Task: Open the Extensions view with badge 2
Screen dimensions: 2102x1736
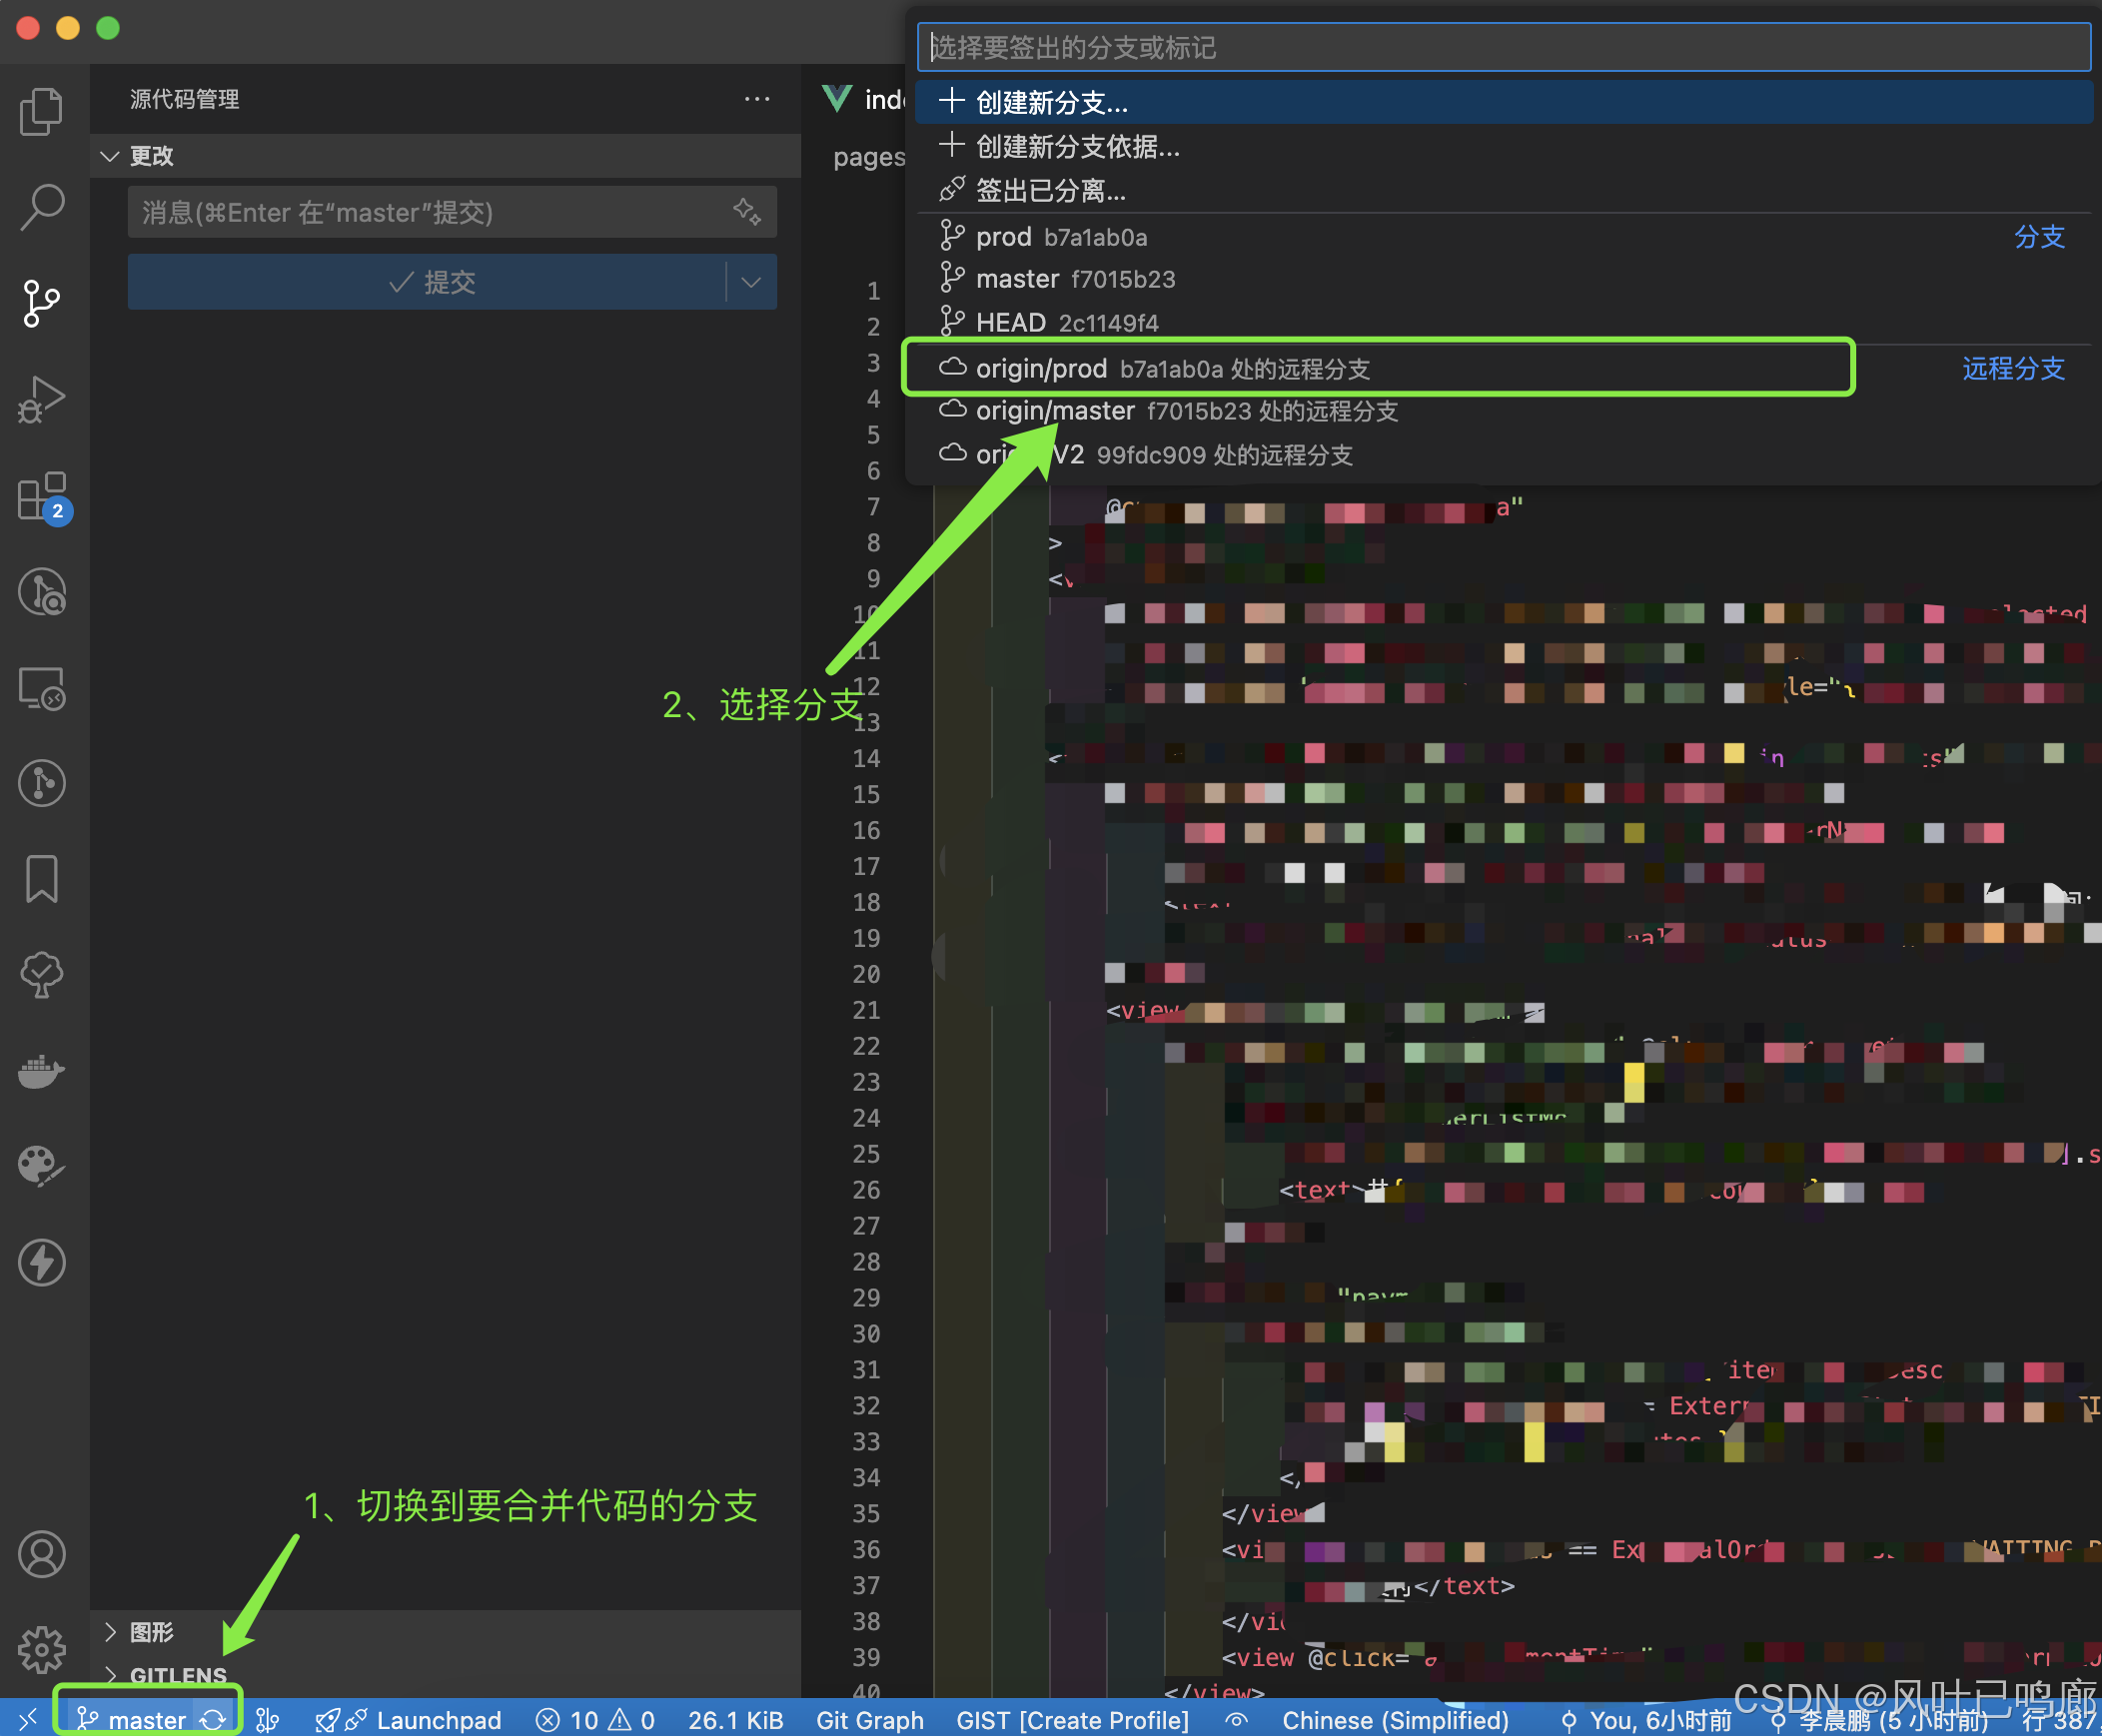Action: [41, 497]
